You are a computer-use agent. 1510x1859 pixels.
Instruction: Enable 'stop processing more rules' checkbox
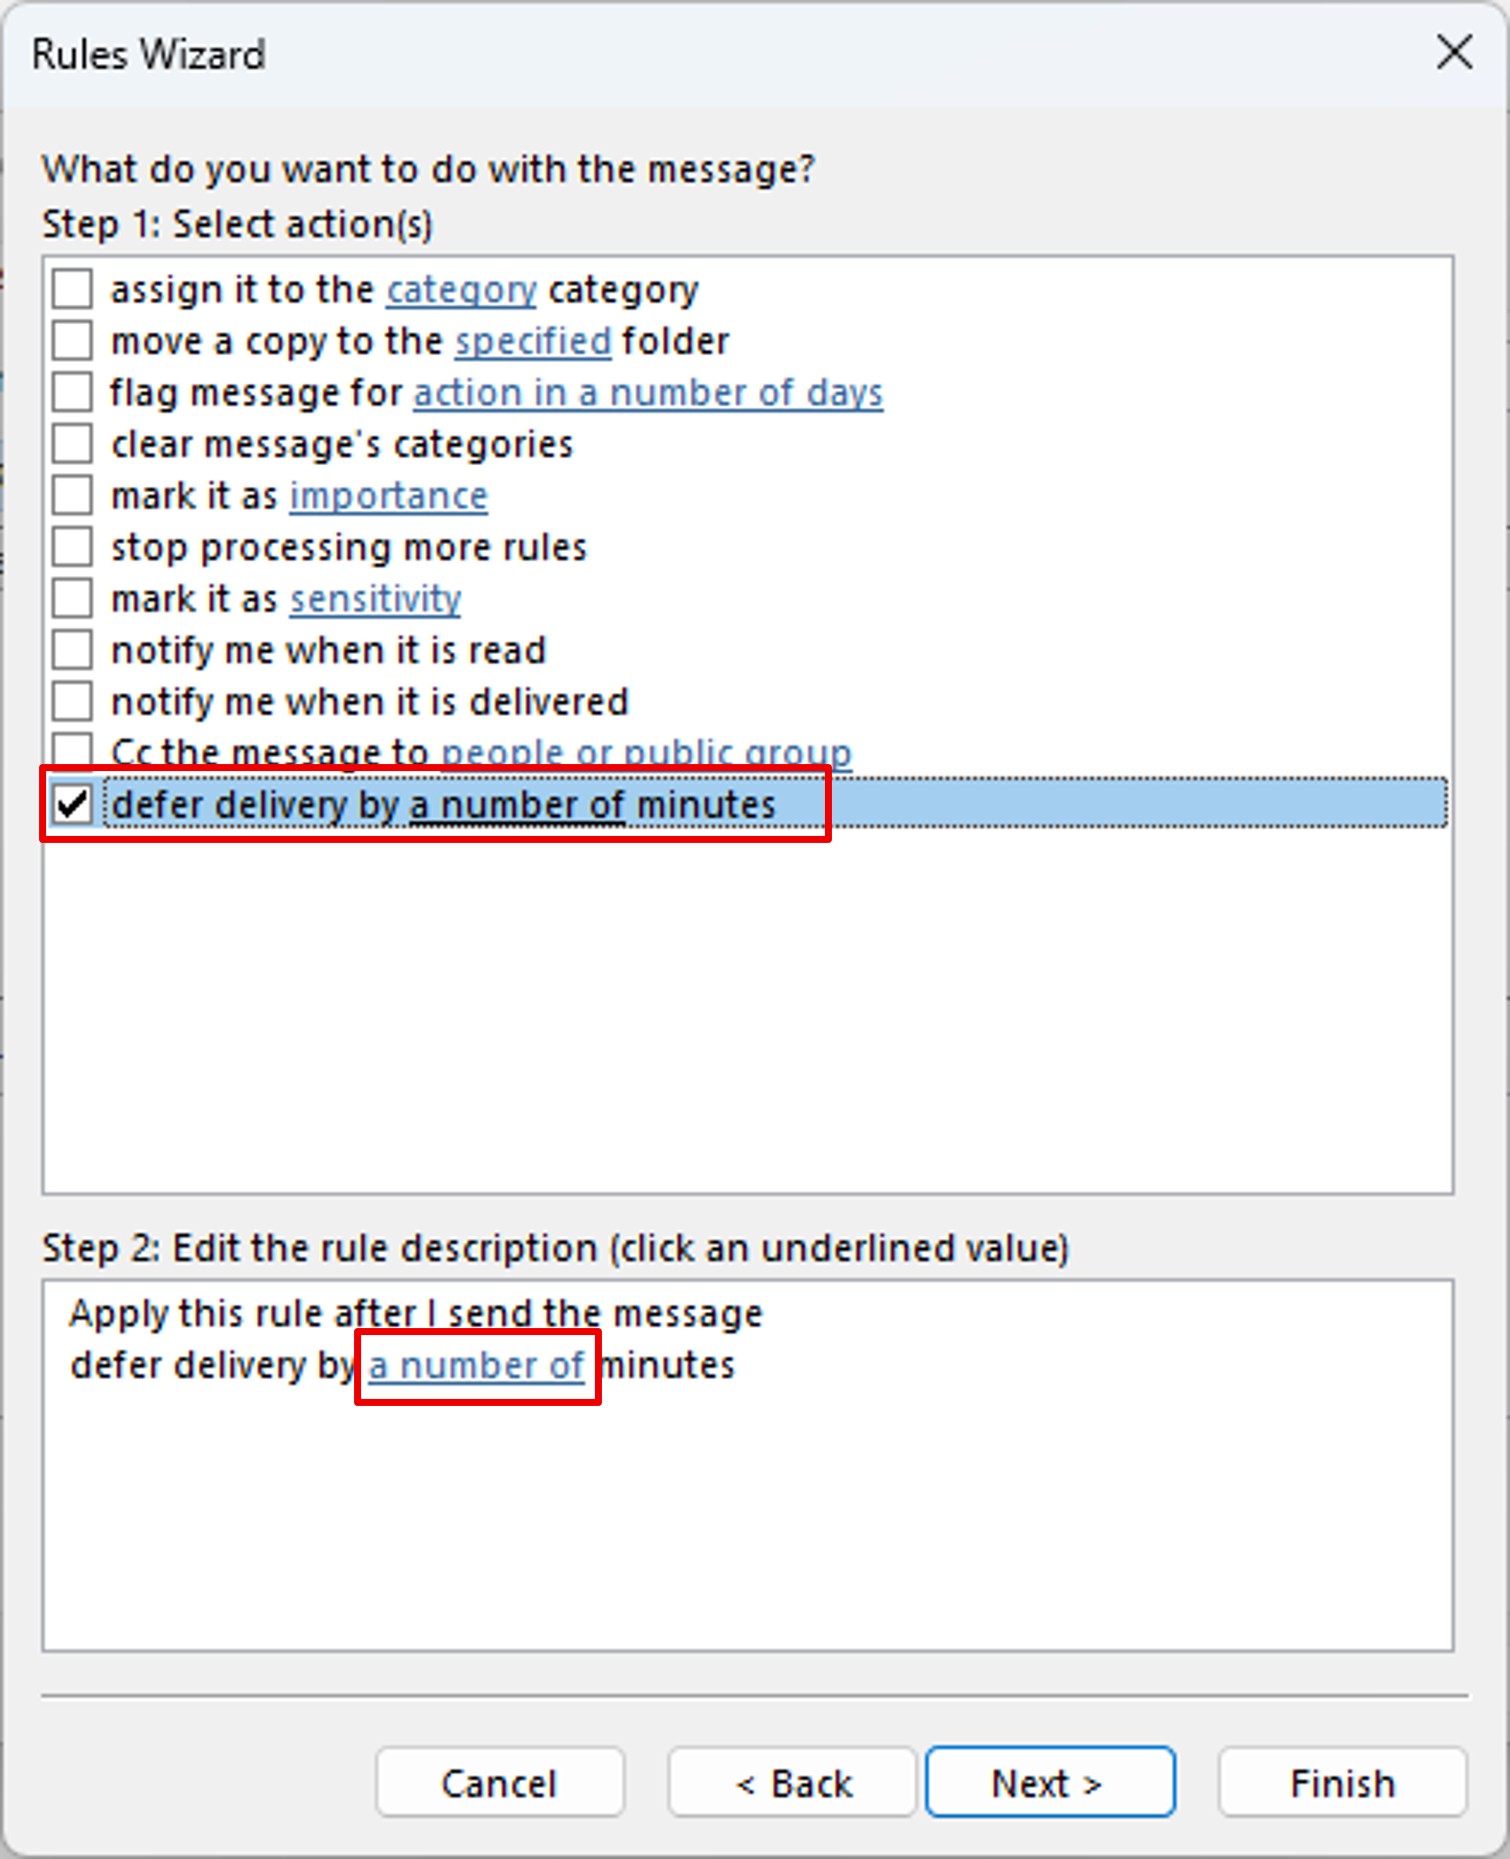click(x=73, y=547)
